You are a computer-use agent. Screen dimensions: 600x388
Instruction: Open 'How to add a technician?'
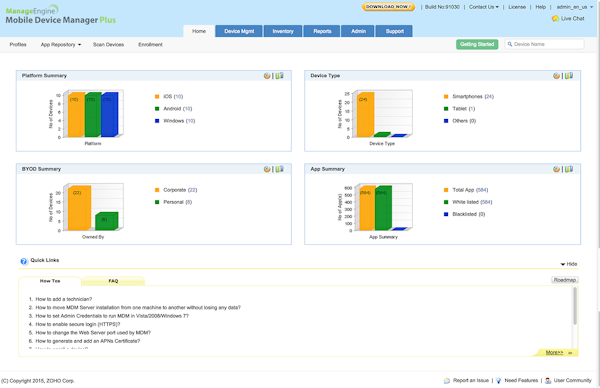tap(64, 299)
